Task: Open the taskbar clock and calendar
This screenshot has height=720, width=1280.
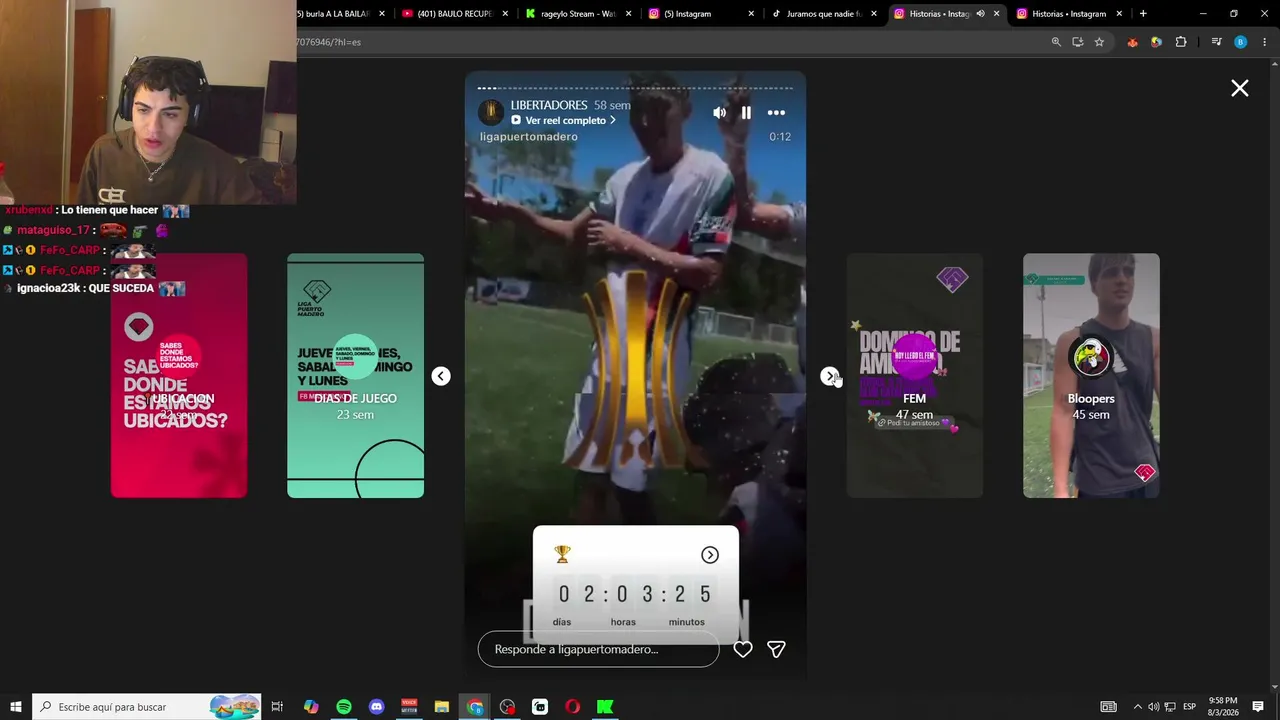Action: [1223, 707]
